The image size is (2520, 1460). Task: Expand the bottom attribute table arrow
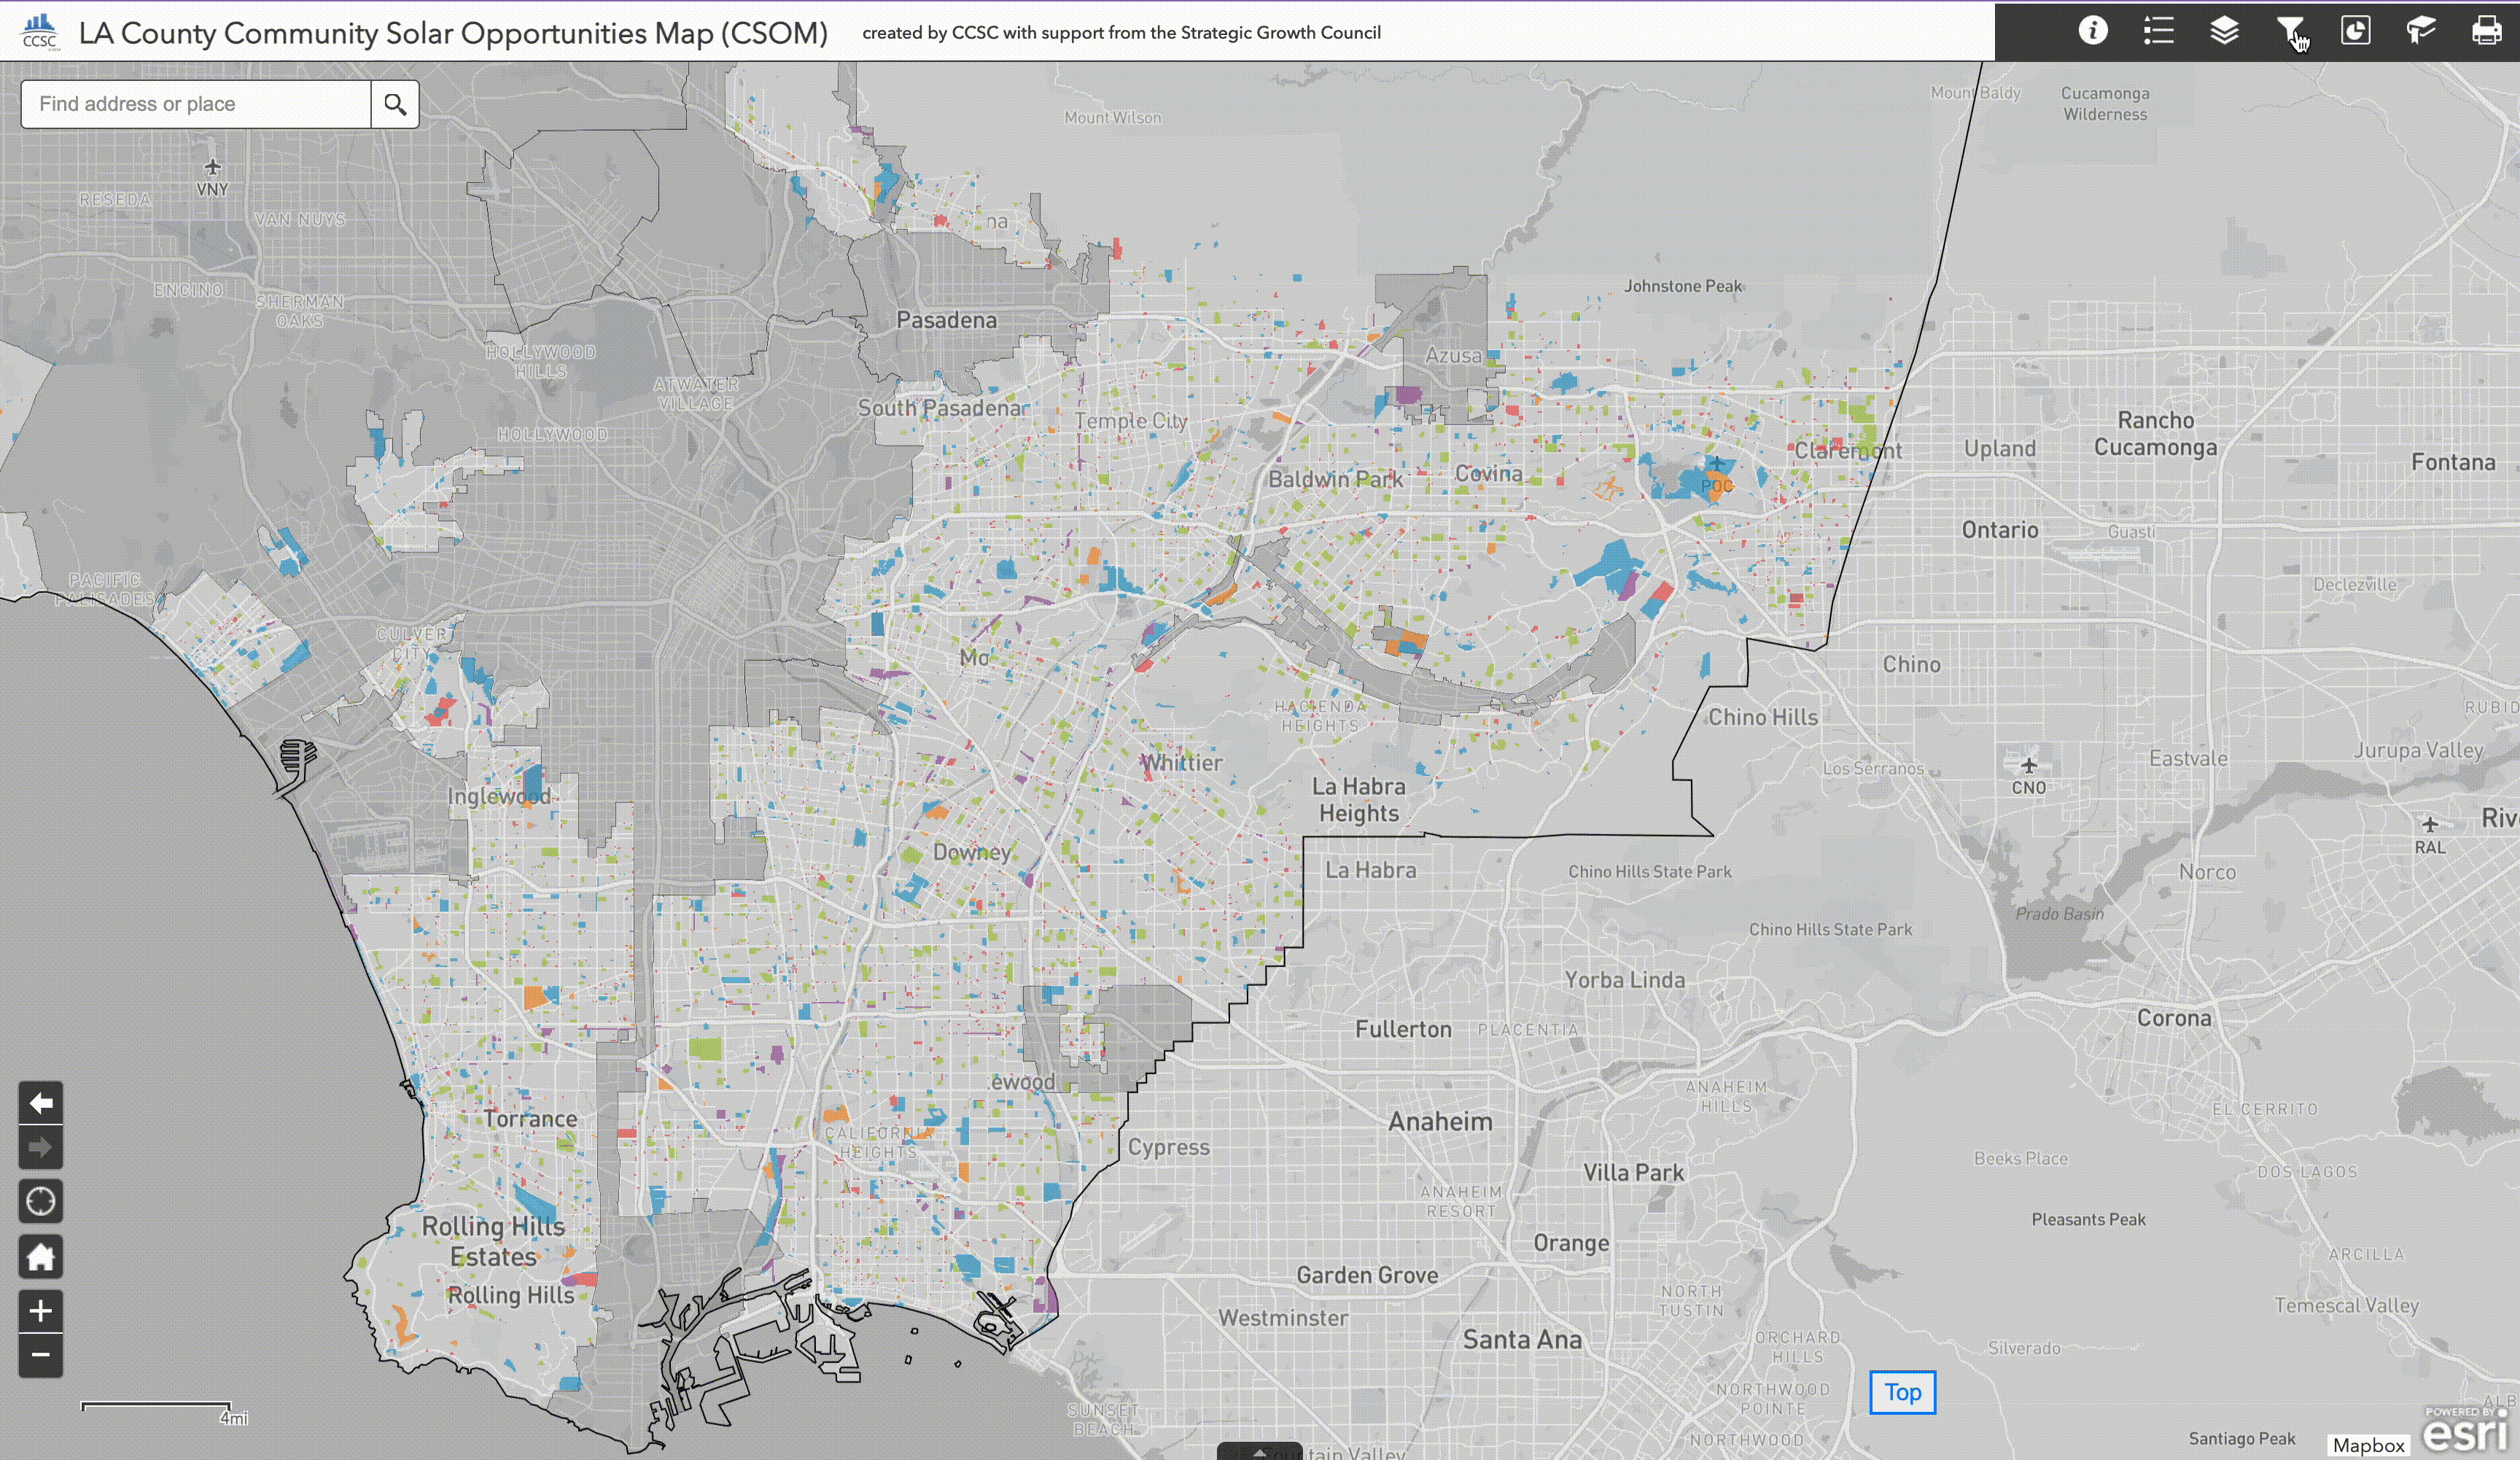(1259, 1452)
